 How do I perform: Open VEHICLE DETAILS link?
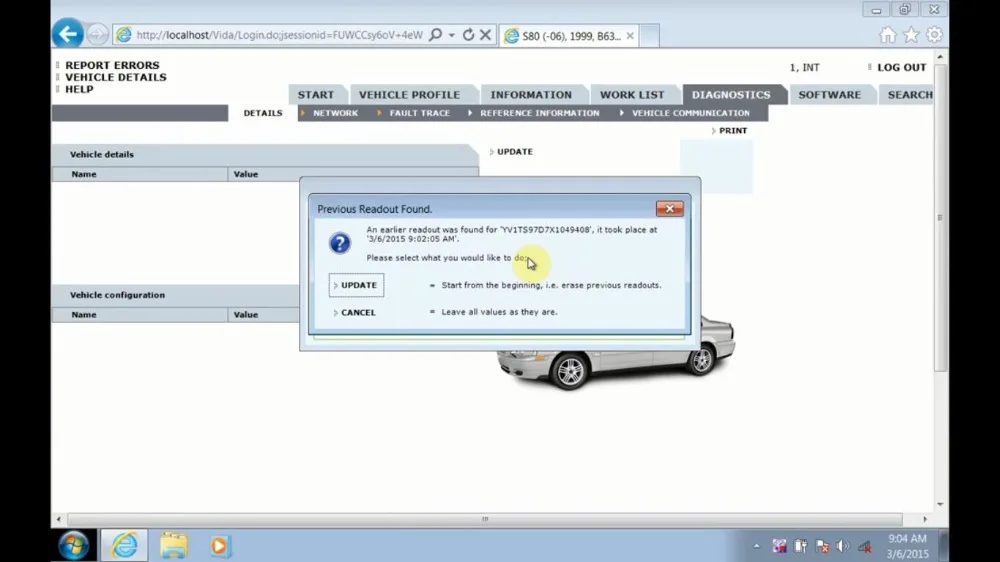(x=115, y=77)
